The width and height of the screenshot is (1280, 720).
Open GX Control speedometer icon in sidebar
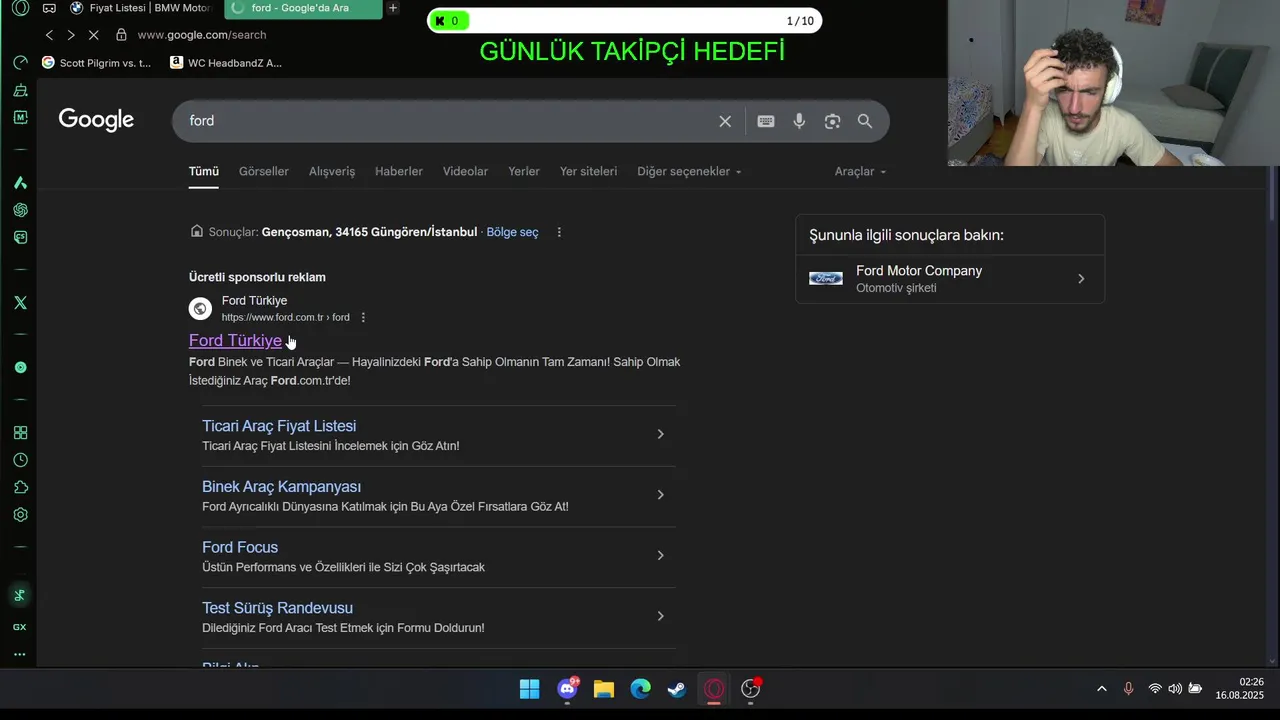(x=20, y=62)
